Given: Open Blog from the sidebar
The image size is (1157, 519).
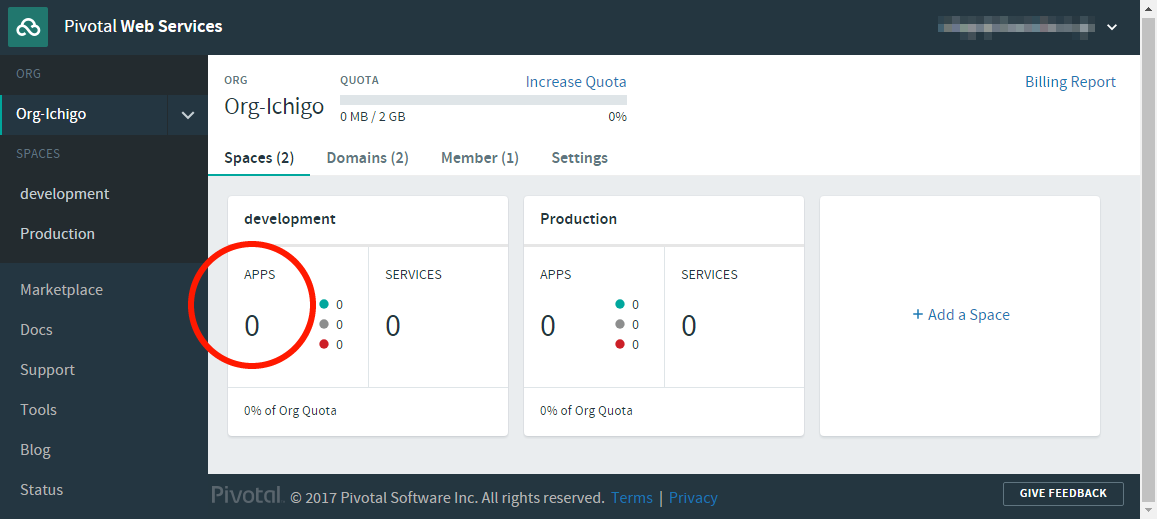Looking at the screenshot, I should tap(35, 450).
